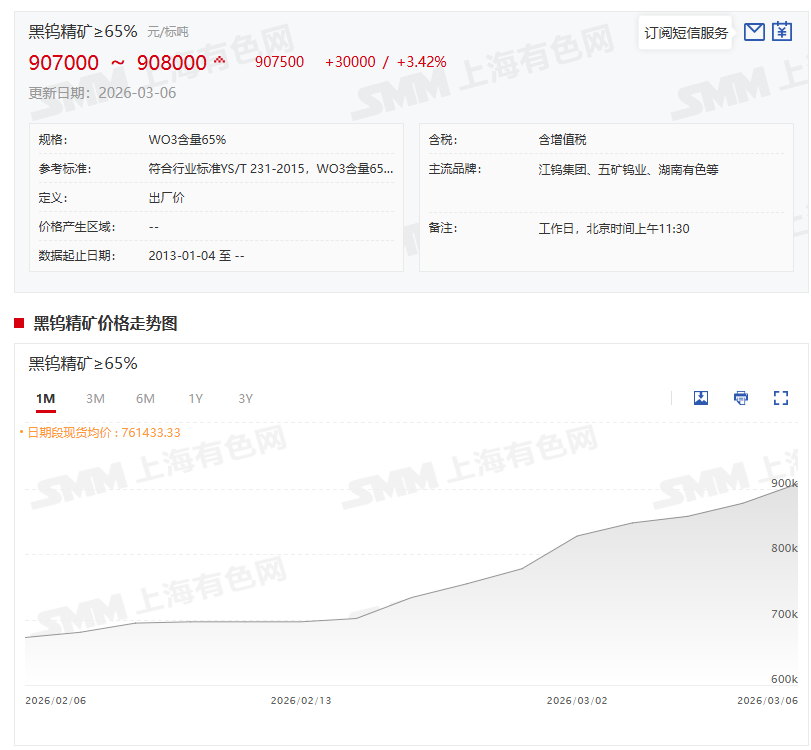Screen dimensions: 811x750
Task: Click the red price-rise arrow icon
Action: (x=219, y=61)
